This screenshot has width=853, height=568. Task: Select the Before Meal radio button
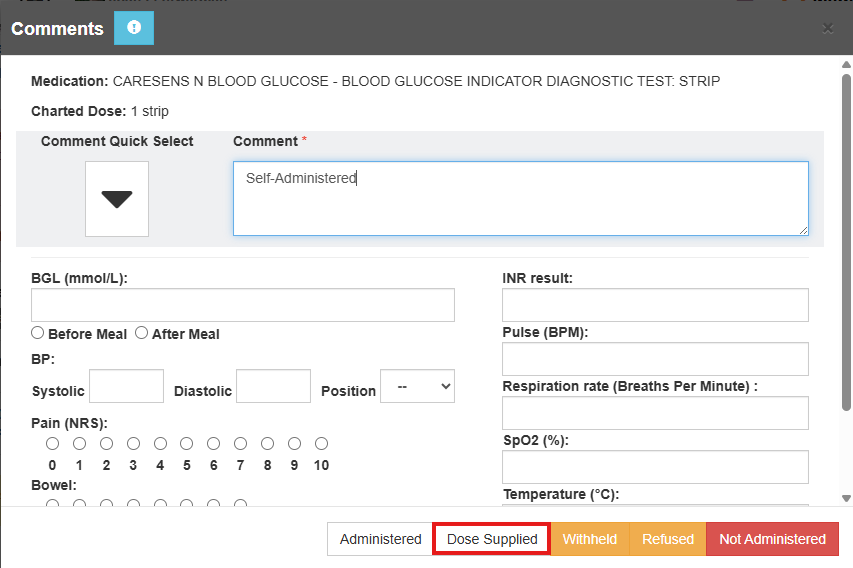click(38, 333)
